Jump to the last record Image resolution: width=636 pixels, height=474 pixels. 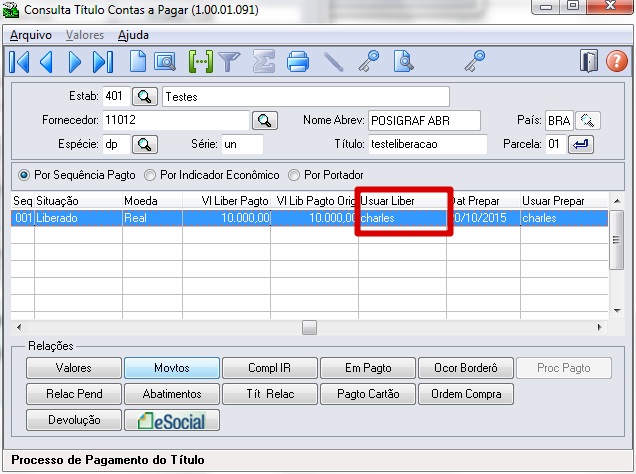click(x=103, y=62)
